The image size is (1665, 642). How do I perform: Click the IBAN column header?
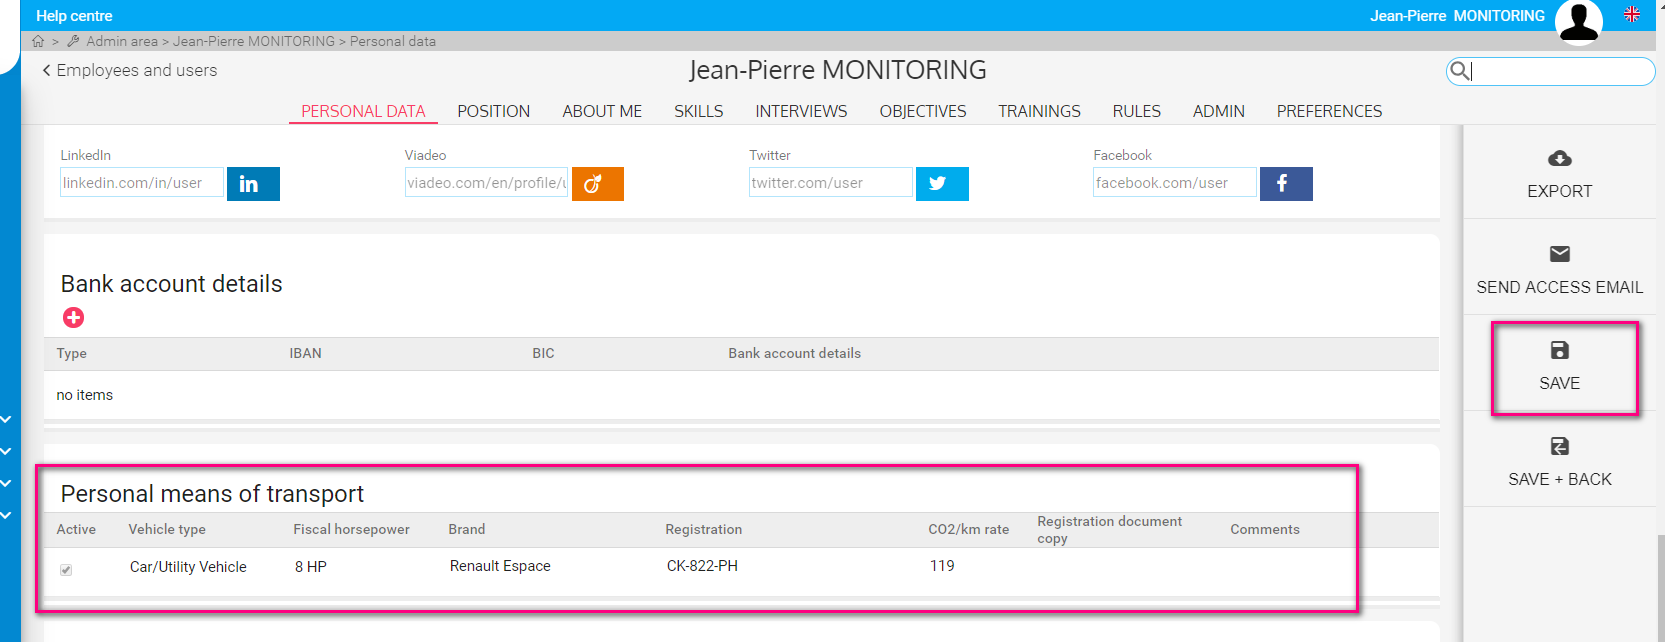click(305, 353)
